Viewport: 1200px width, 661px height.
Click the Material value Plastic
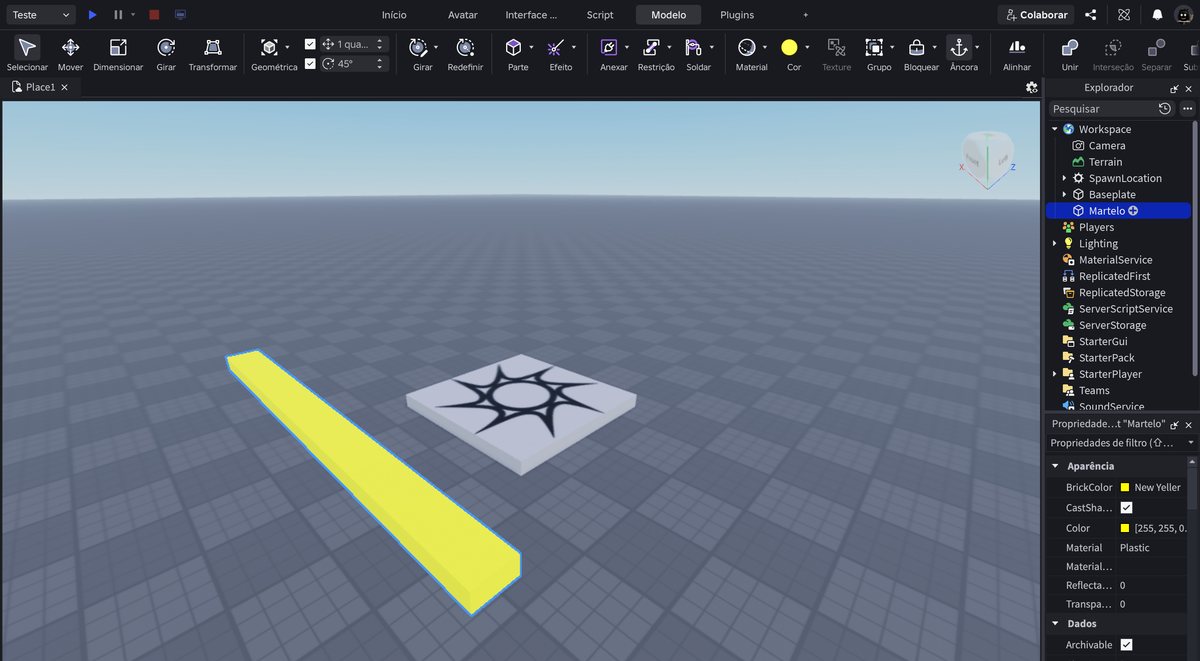(x=1134, y=548)
